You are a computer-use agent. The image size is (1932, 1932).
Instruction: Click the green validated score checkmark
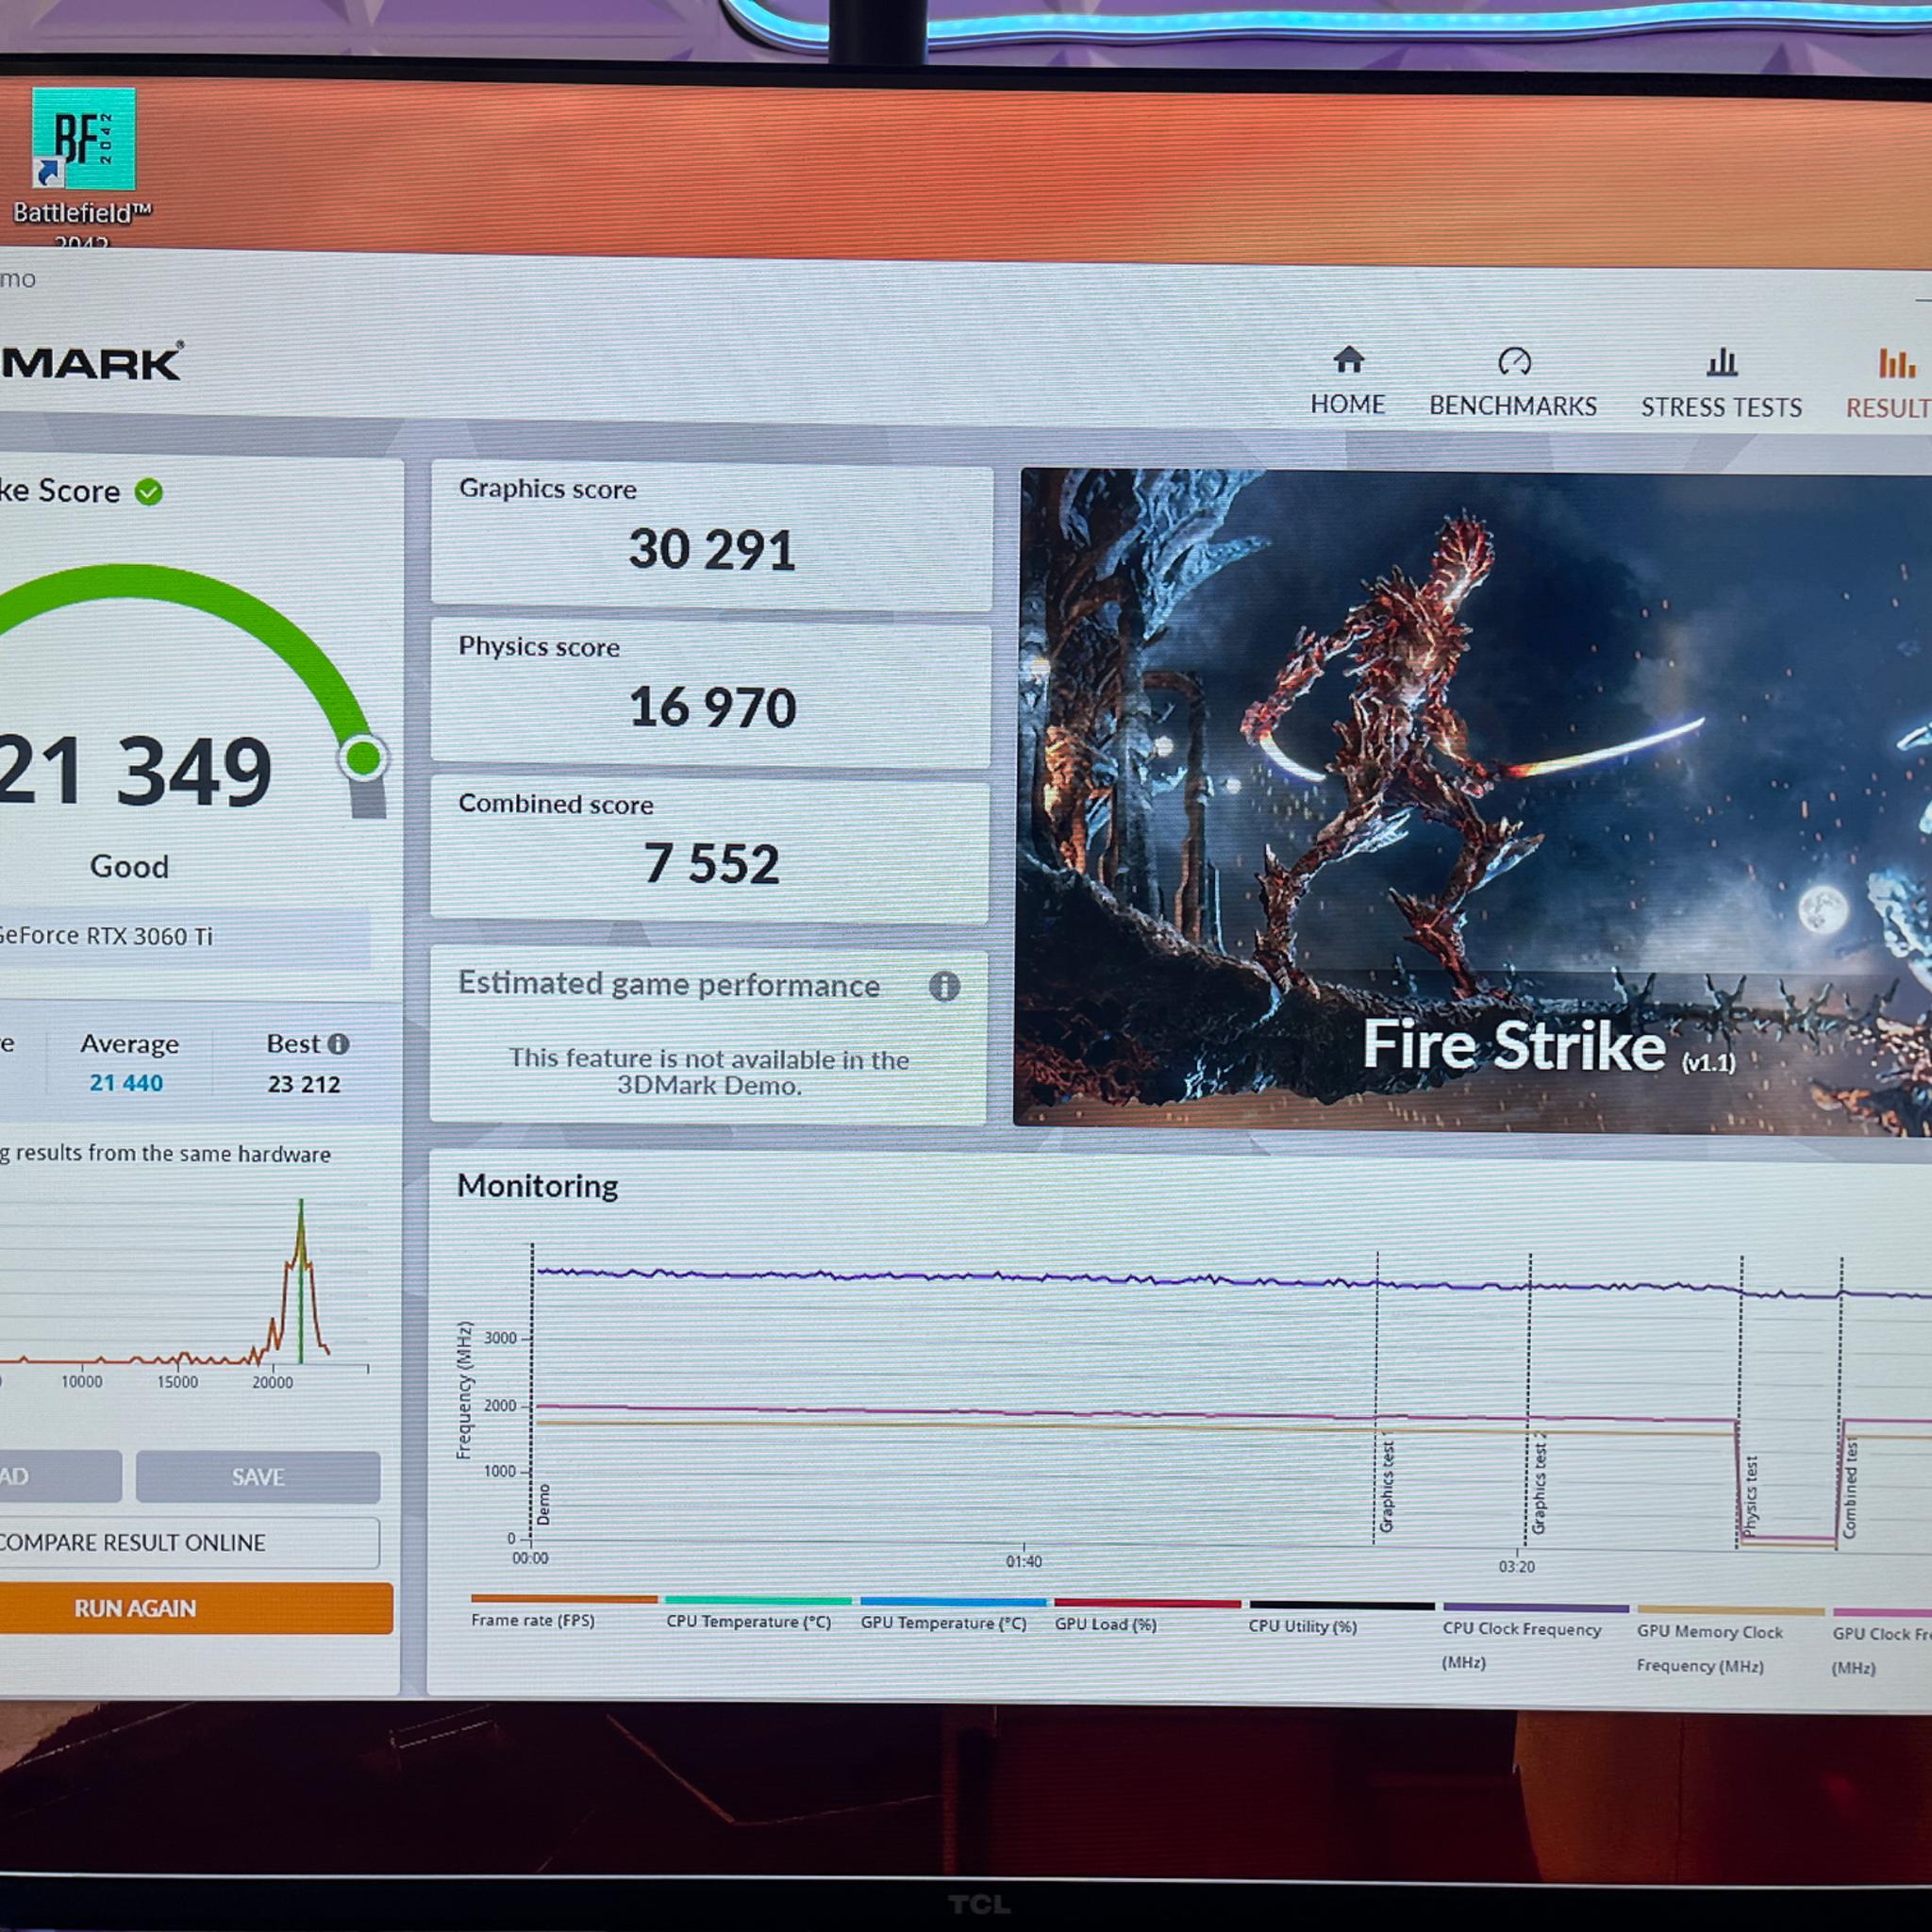149,492
